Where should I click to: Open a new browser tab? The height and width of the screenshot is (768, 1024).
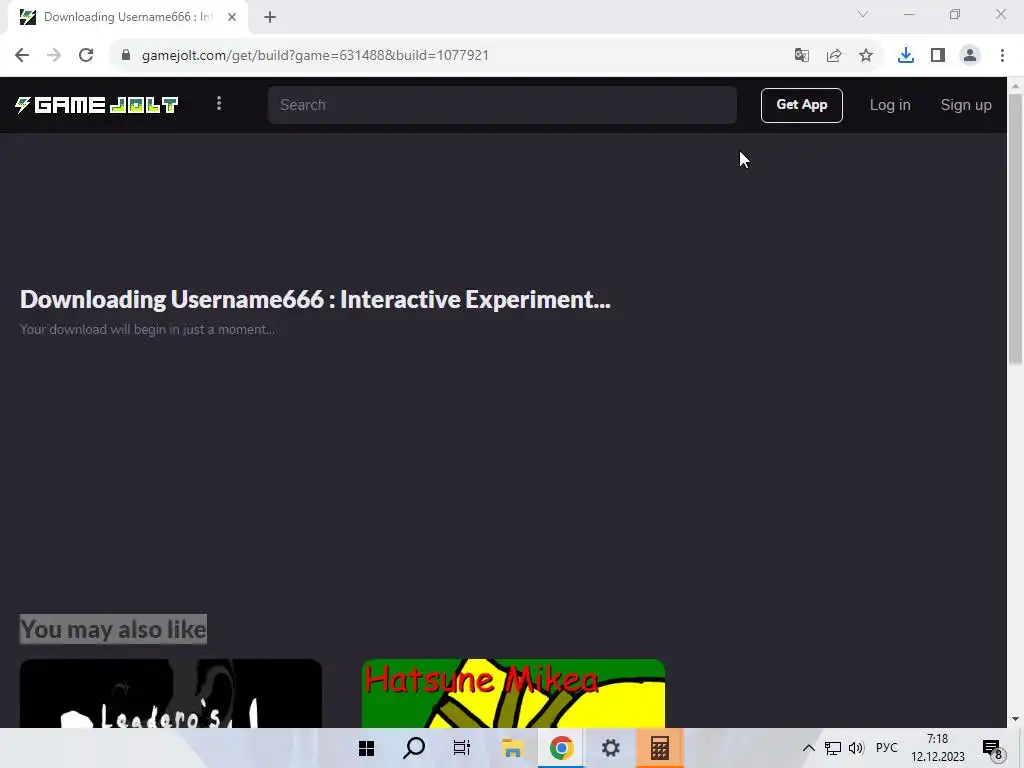[x=270, y=17]
